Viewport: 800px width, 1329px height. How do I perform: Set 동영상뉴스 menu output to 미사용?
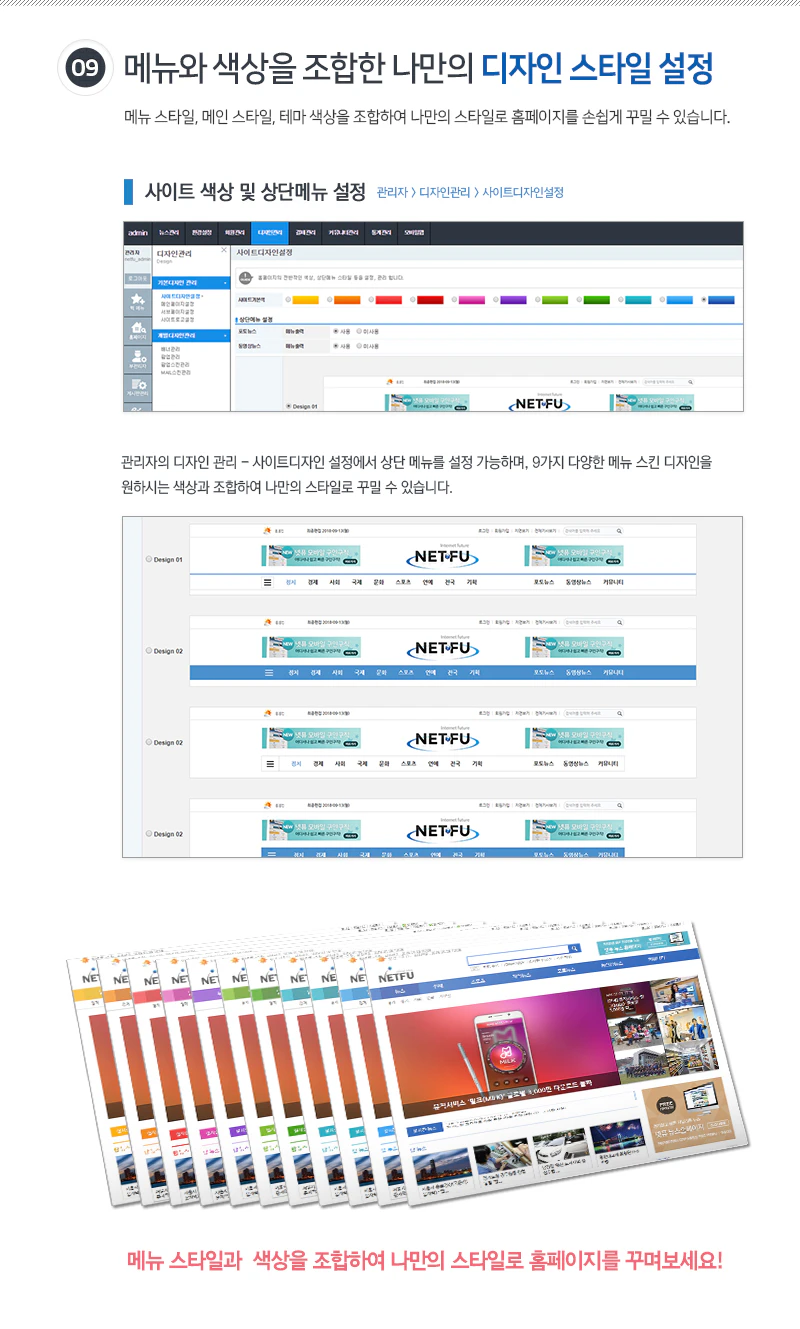(359, 346)
